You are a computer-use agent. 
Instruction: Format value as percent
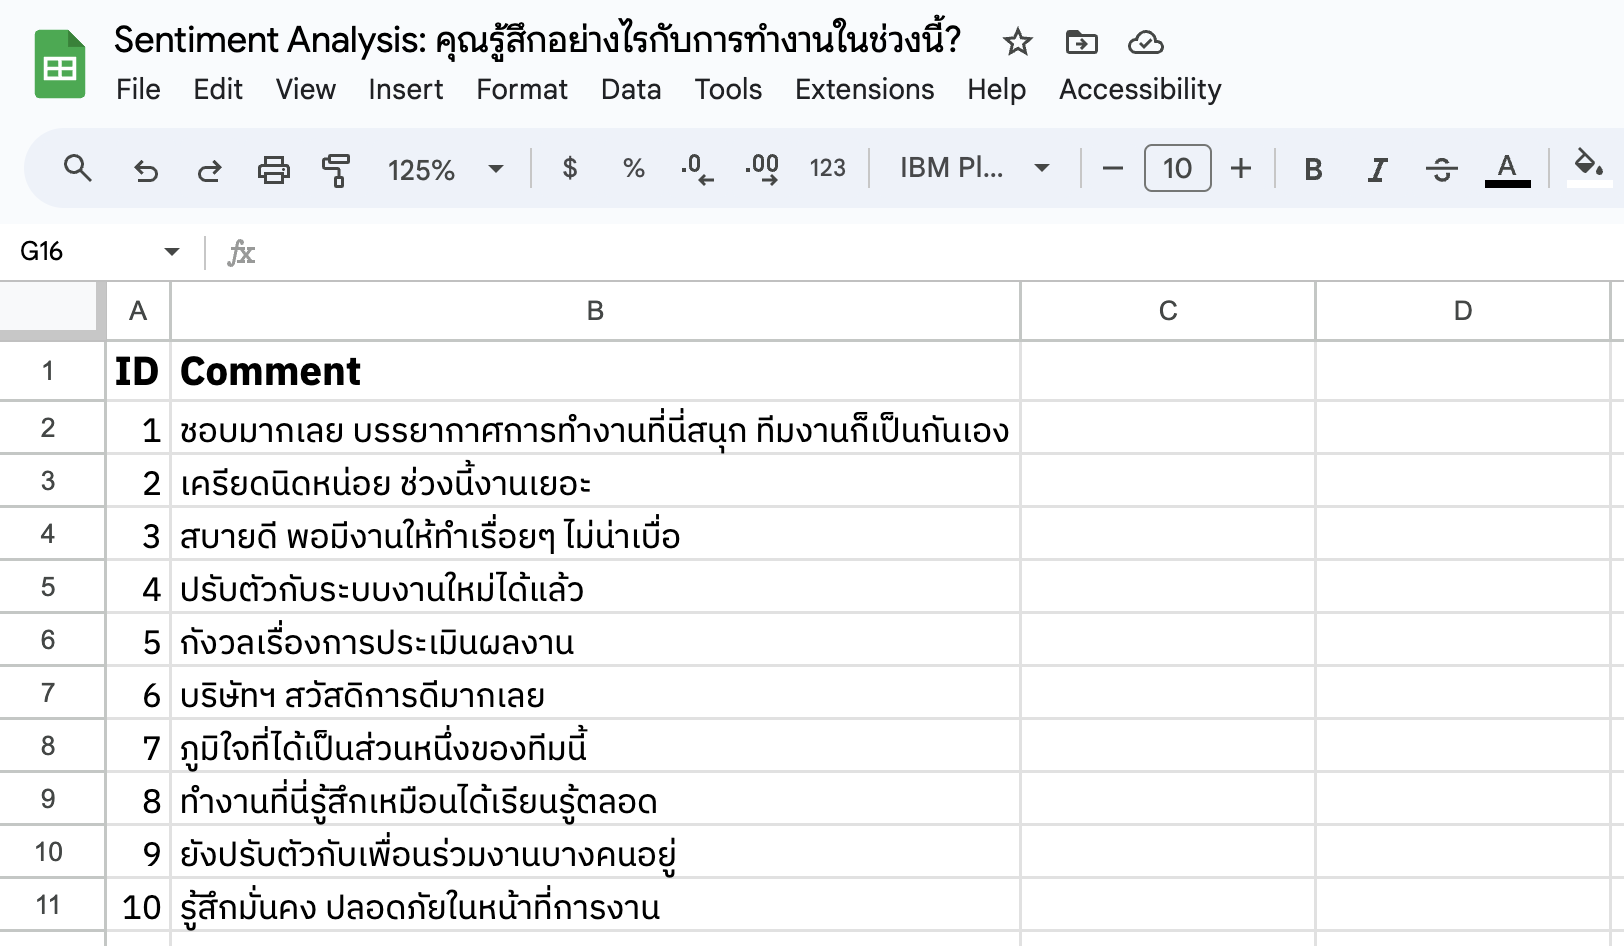coord(632,168)
